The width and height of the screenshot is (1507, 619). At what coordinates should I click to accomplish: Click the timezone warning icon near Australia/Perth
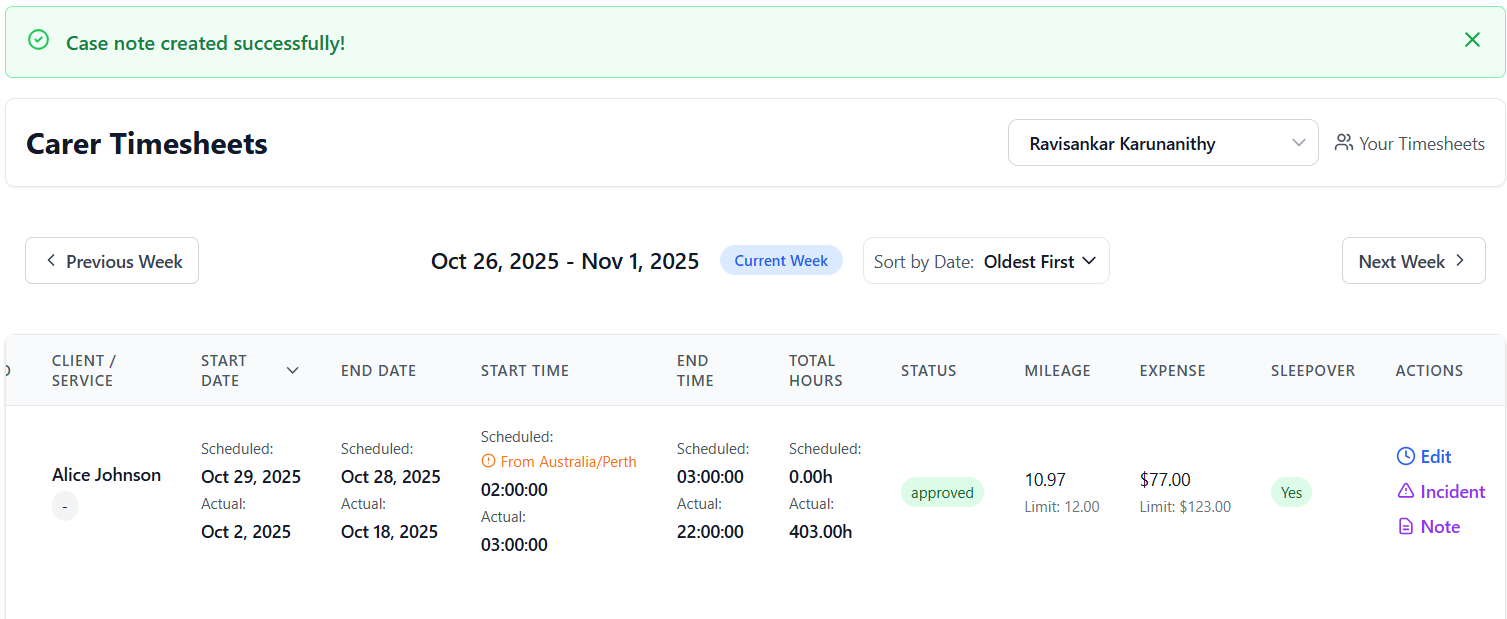[x=488, y=462]
